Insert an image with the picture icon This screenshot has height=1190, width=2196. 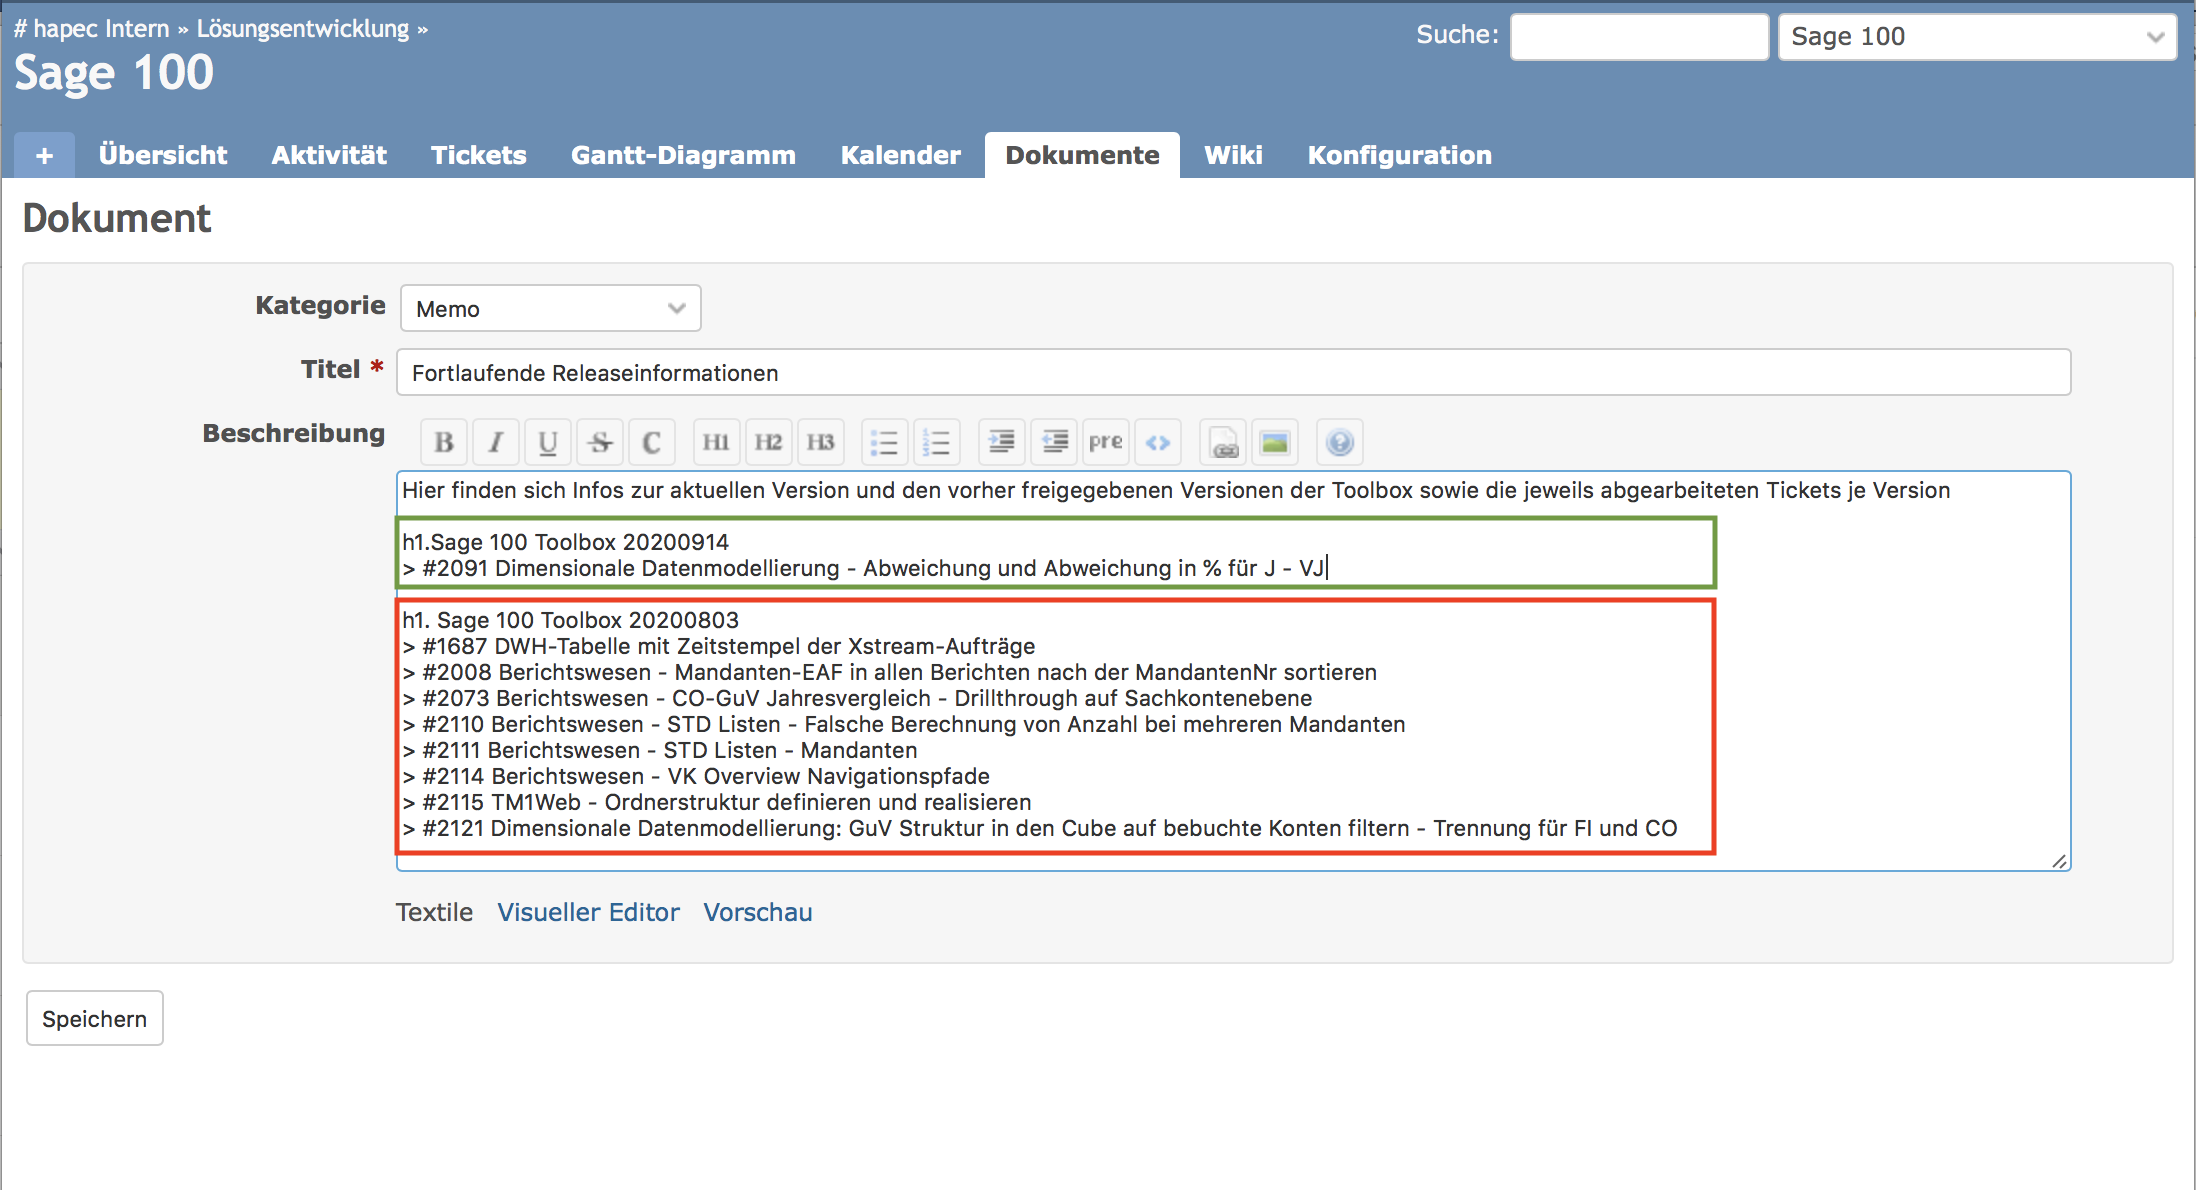[1274, 442]
